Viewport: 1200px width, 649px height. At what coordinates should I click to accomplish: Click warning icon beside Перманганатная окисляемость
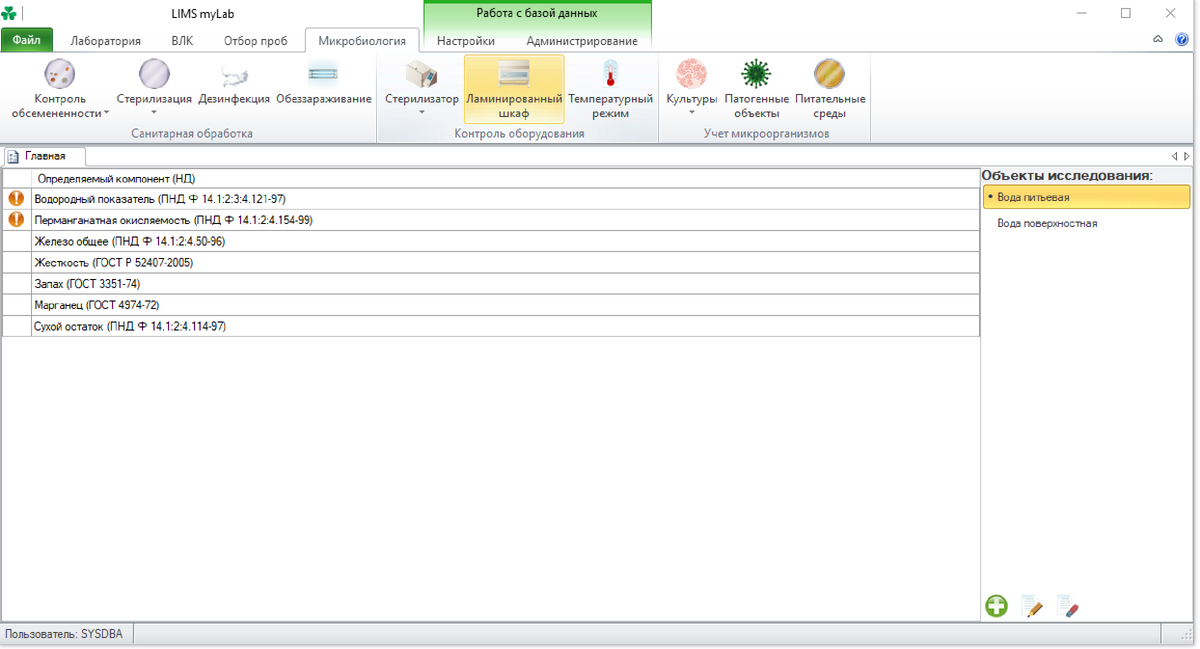pyautogui.click(x=16, y=220)
